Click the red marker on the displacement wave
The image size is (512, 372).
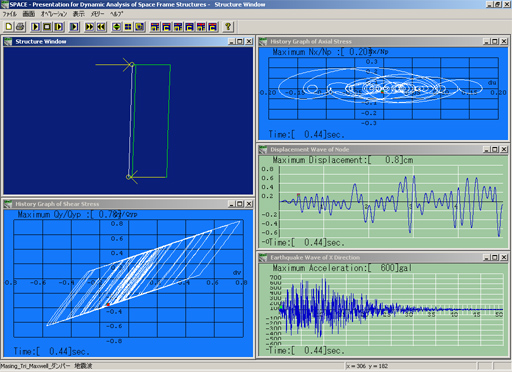[x=298, y=195]
